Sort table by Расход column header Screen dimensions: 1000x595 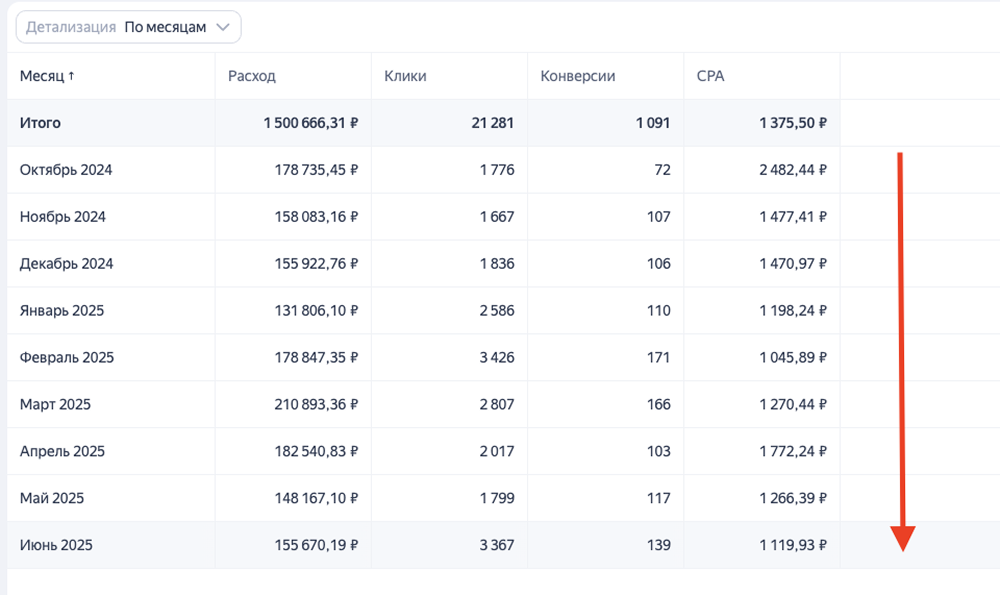point(252,76)
